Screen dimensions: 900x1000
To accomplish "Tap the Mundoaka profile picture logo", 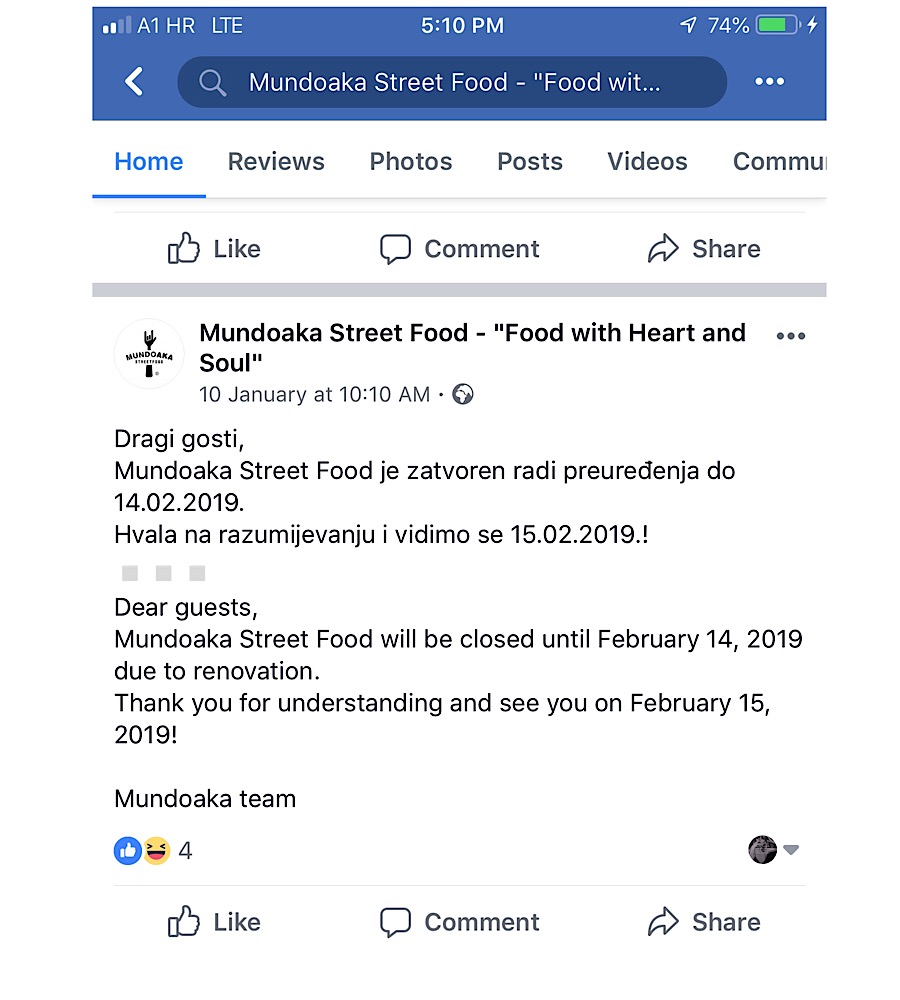I will [149, 354].
